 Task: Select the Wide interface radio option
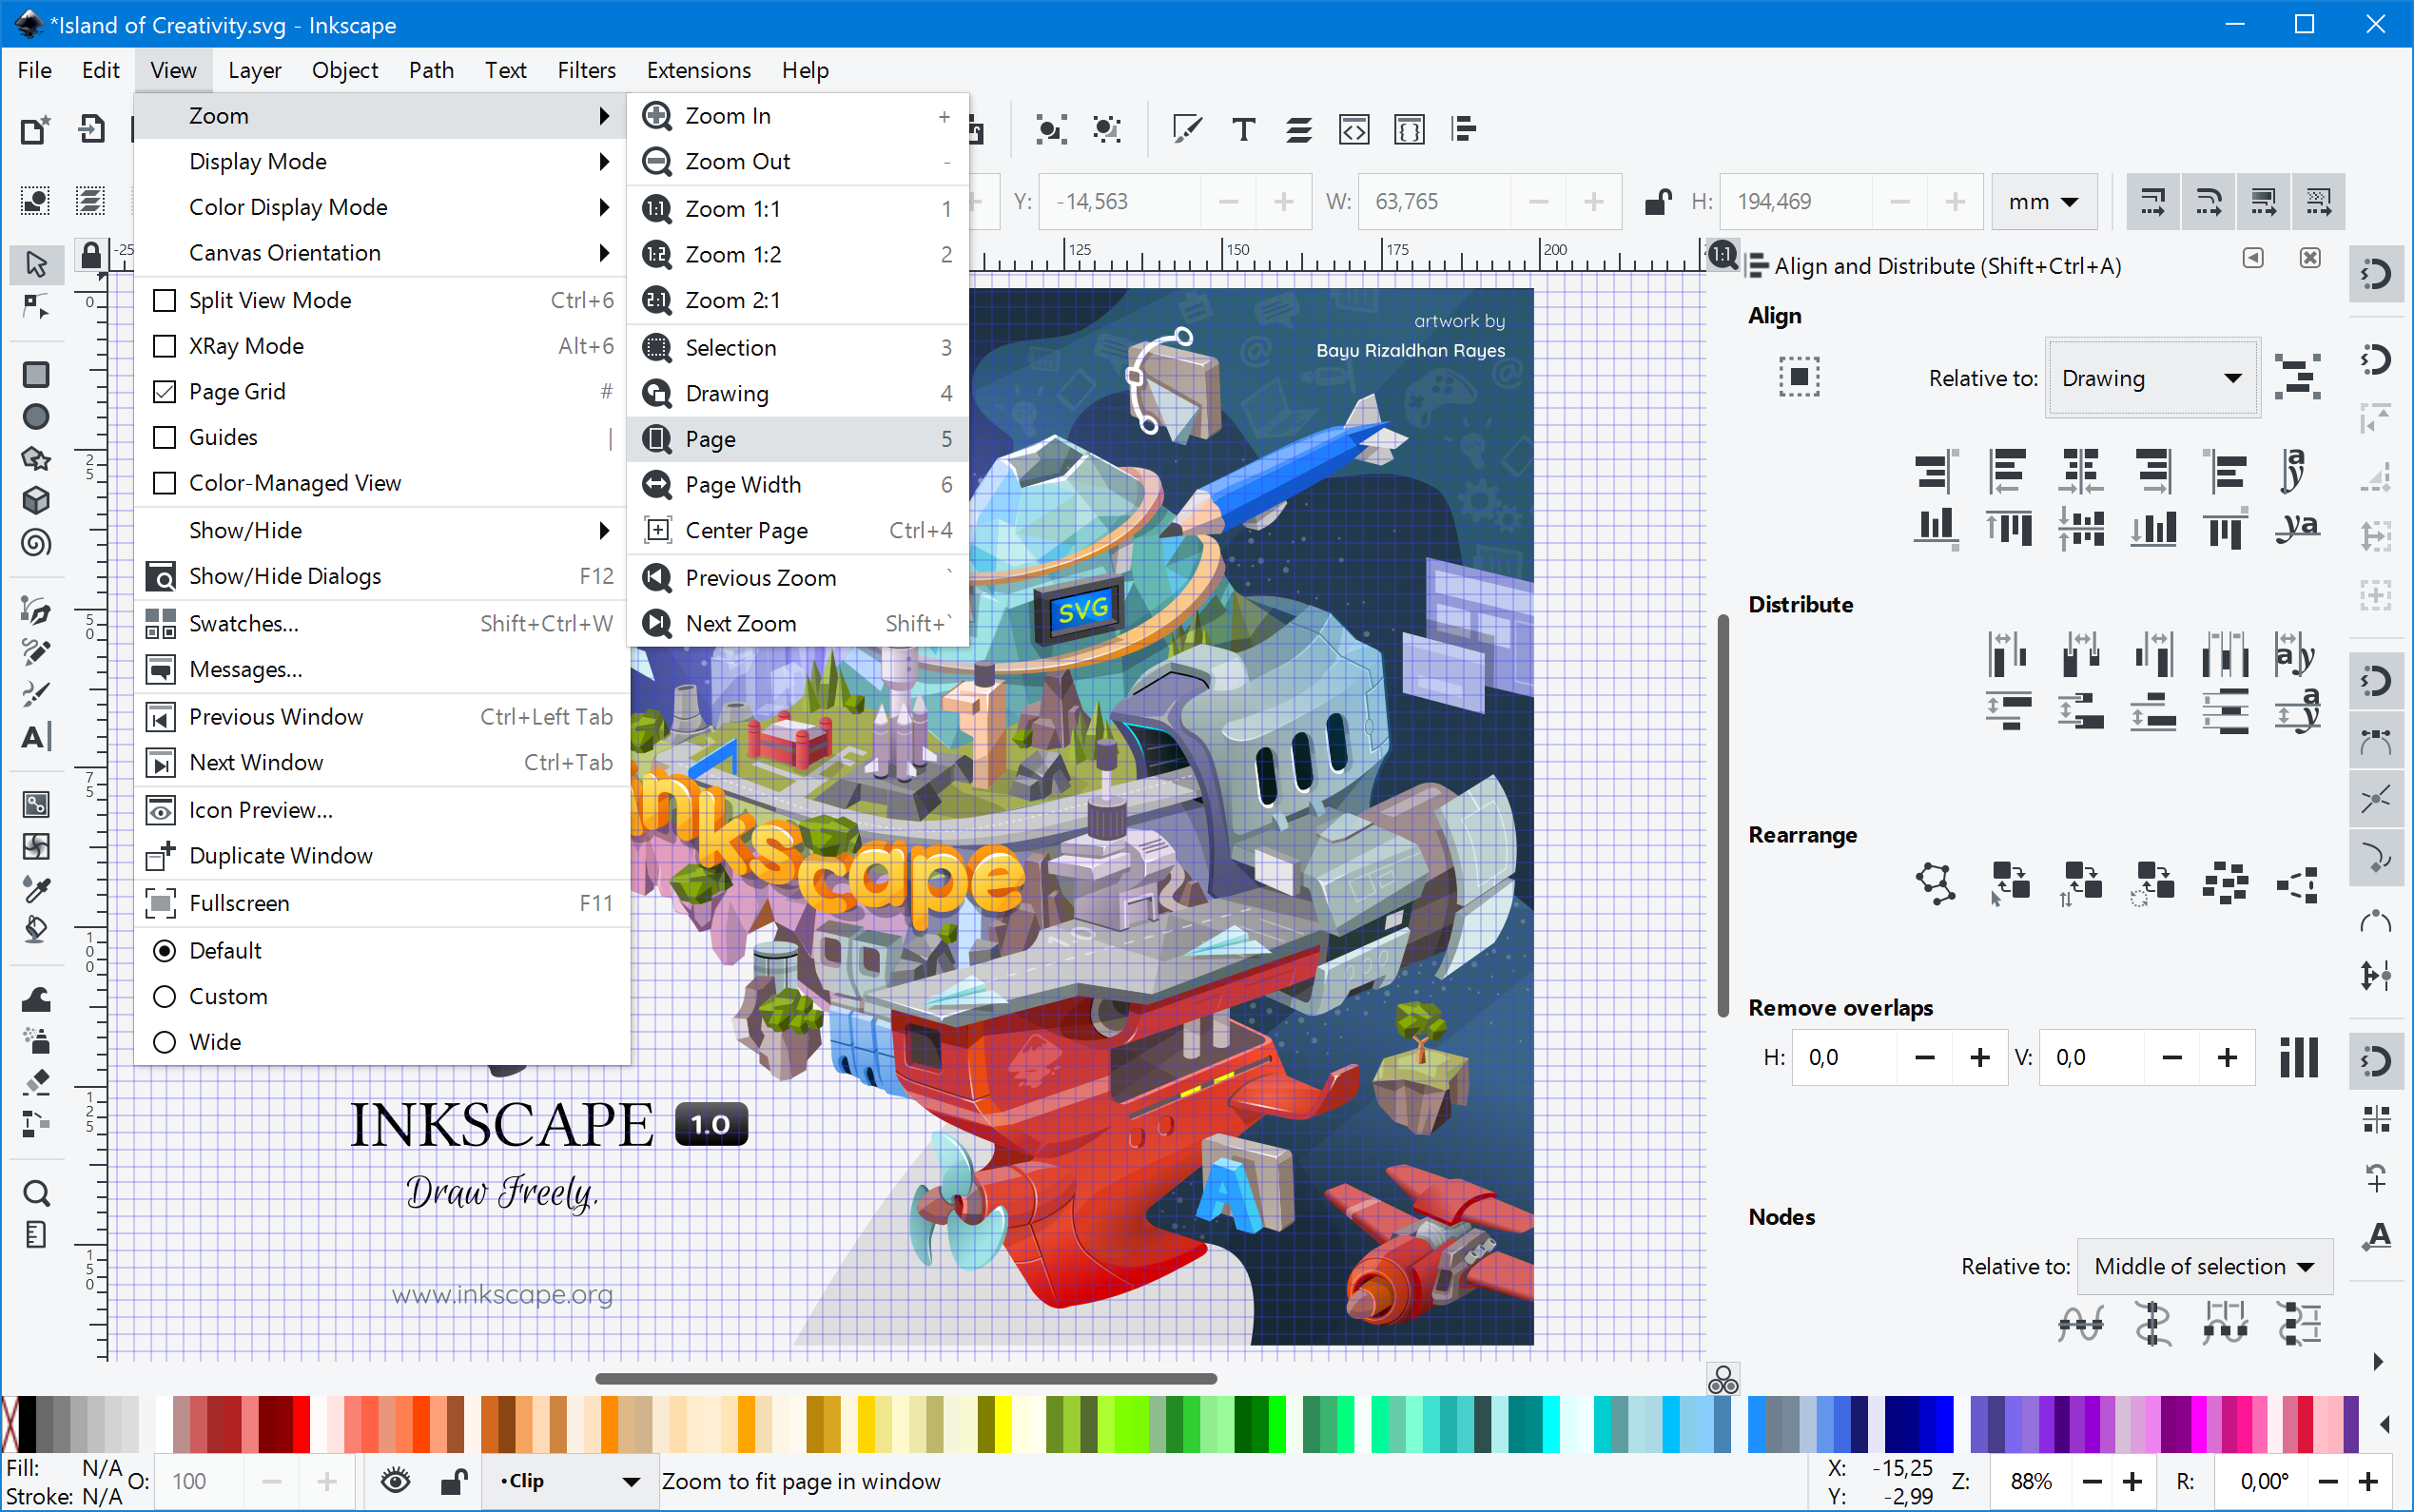click(213, 1041)
